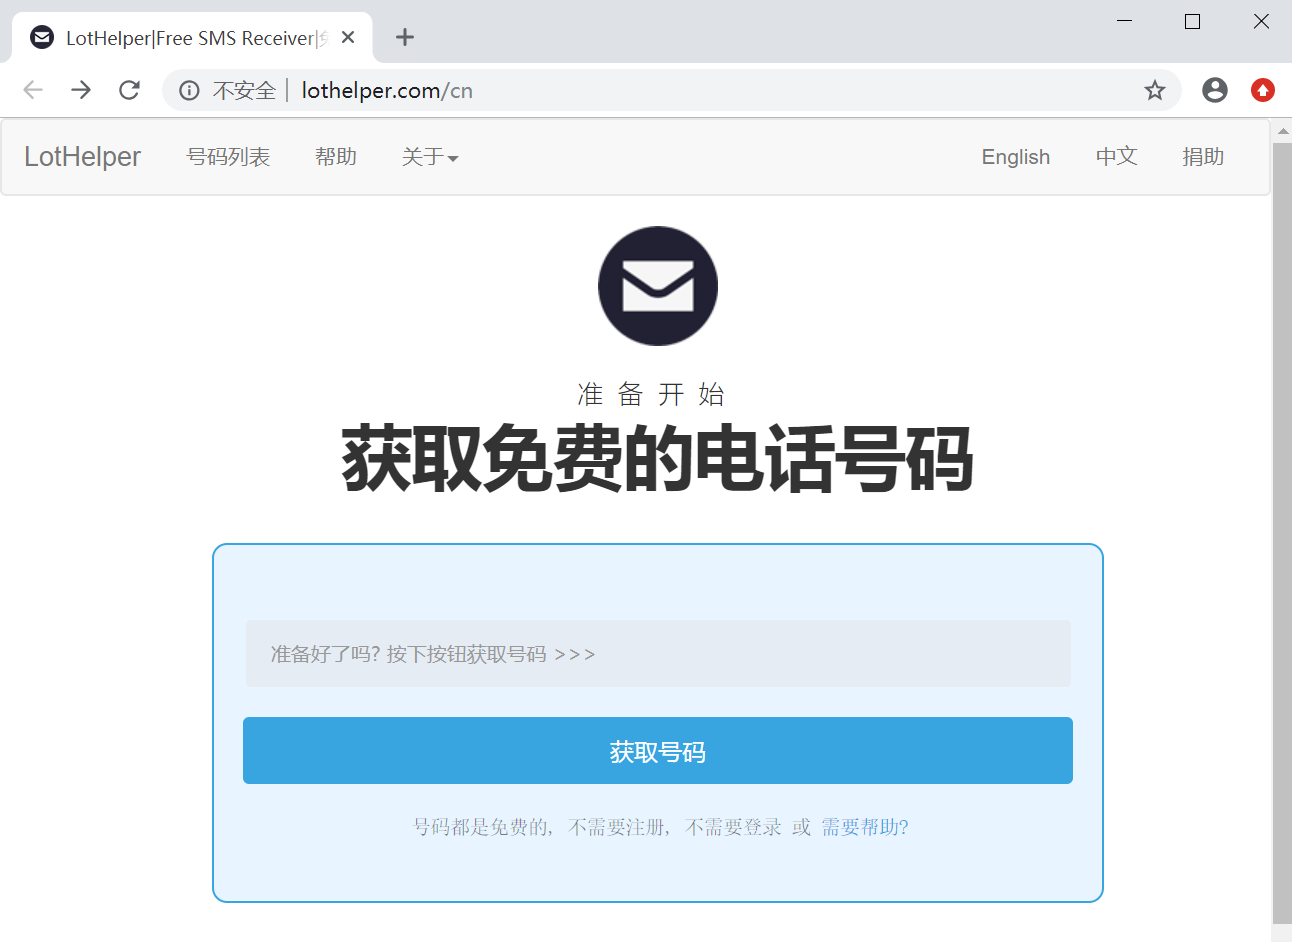Click the browser back arrow icon

pos(33,90)
